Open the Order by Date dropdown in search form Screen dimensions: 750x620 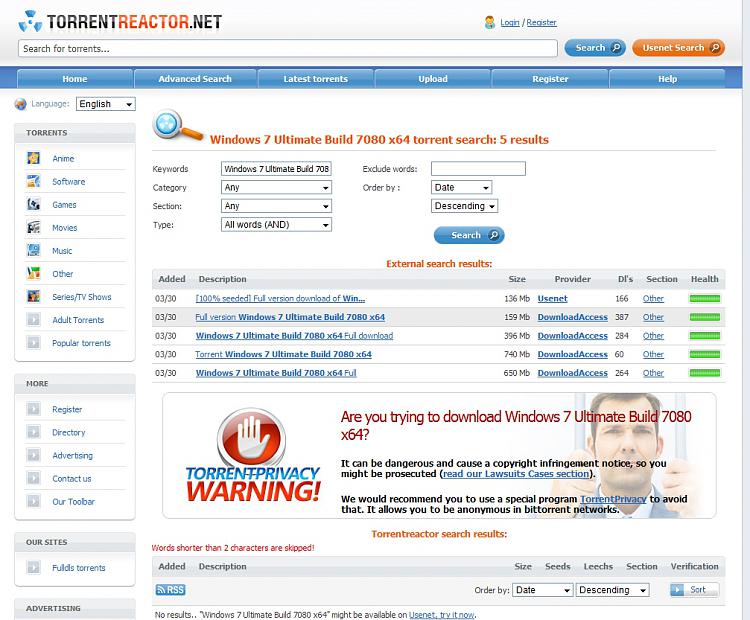click(x=462, y=188)
